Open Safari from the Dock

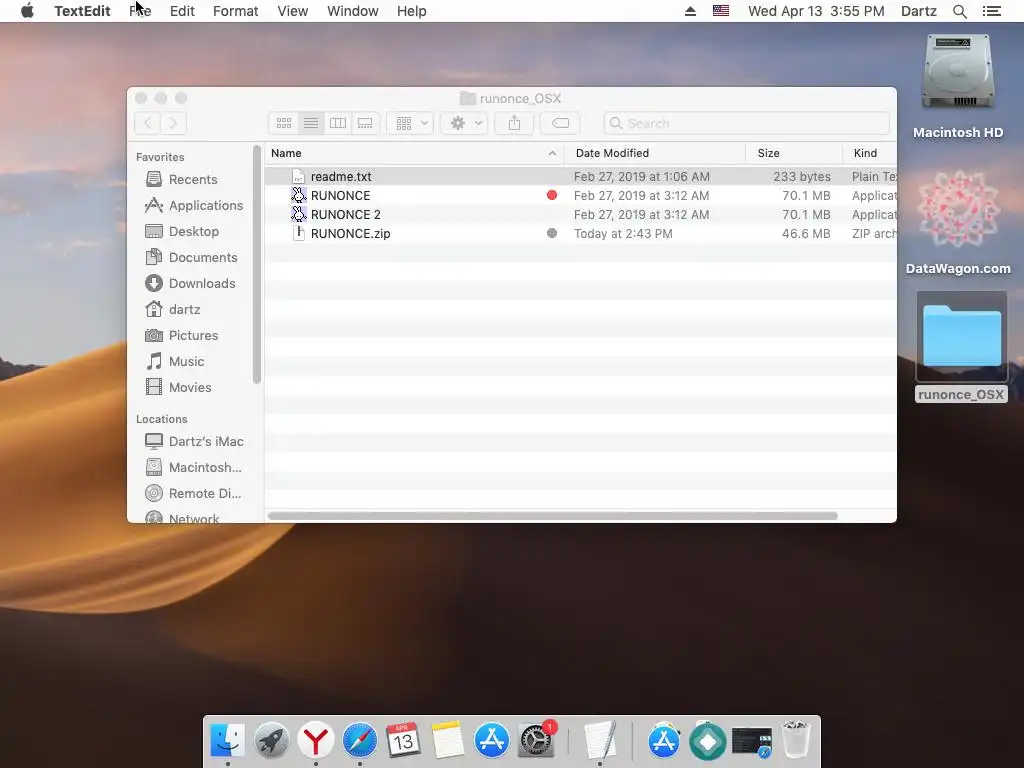point(360,741)
